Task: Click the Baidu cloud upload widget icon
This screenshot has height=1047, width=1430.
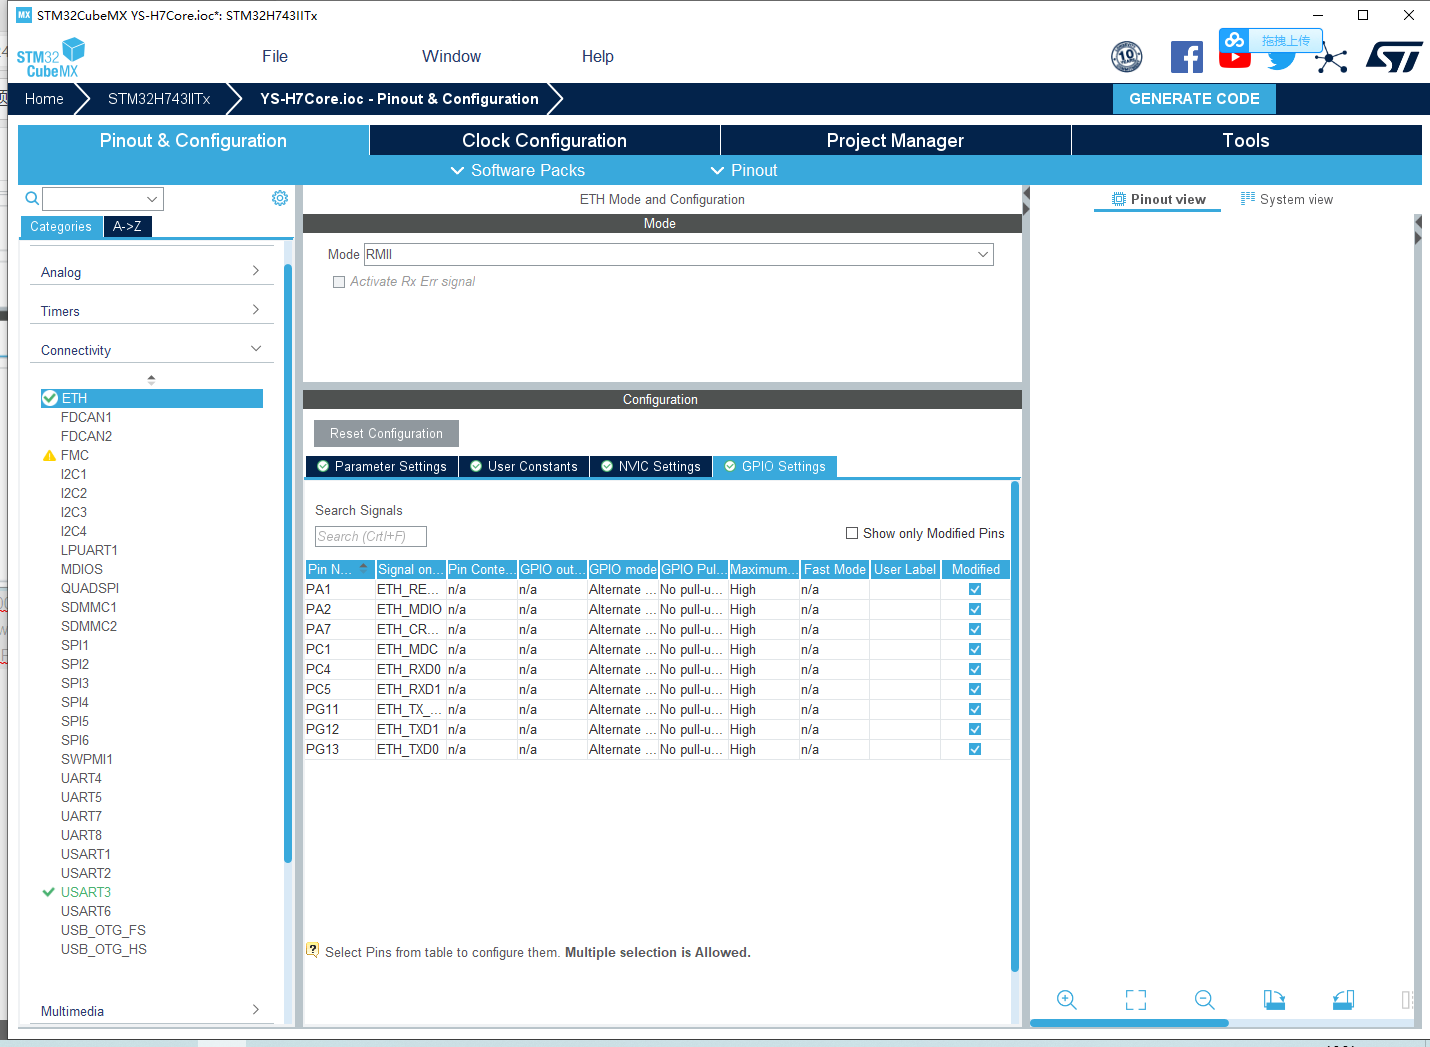Action: [1235, 40]
